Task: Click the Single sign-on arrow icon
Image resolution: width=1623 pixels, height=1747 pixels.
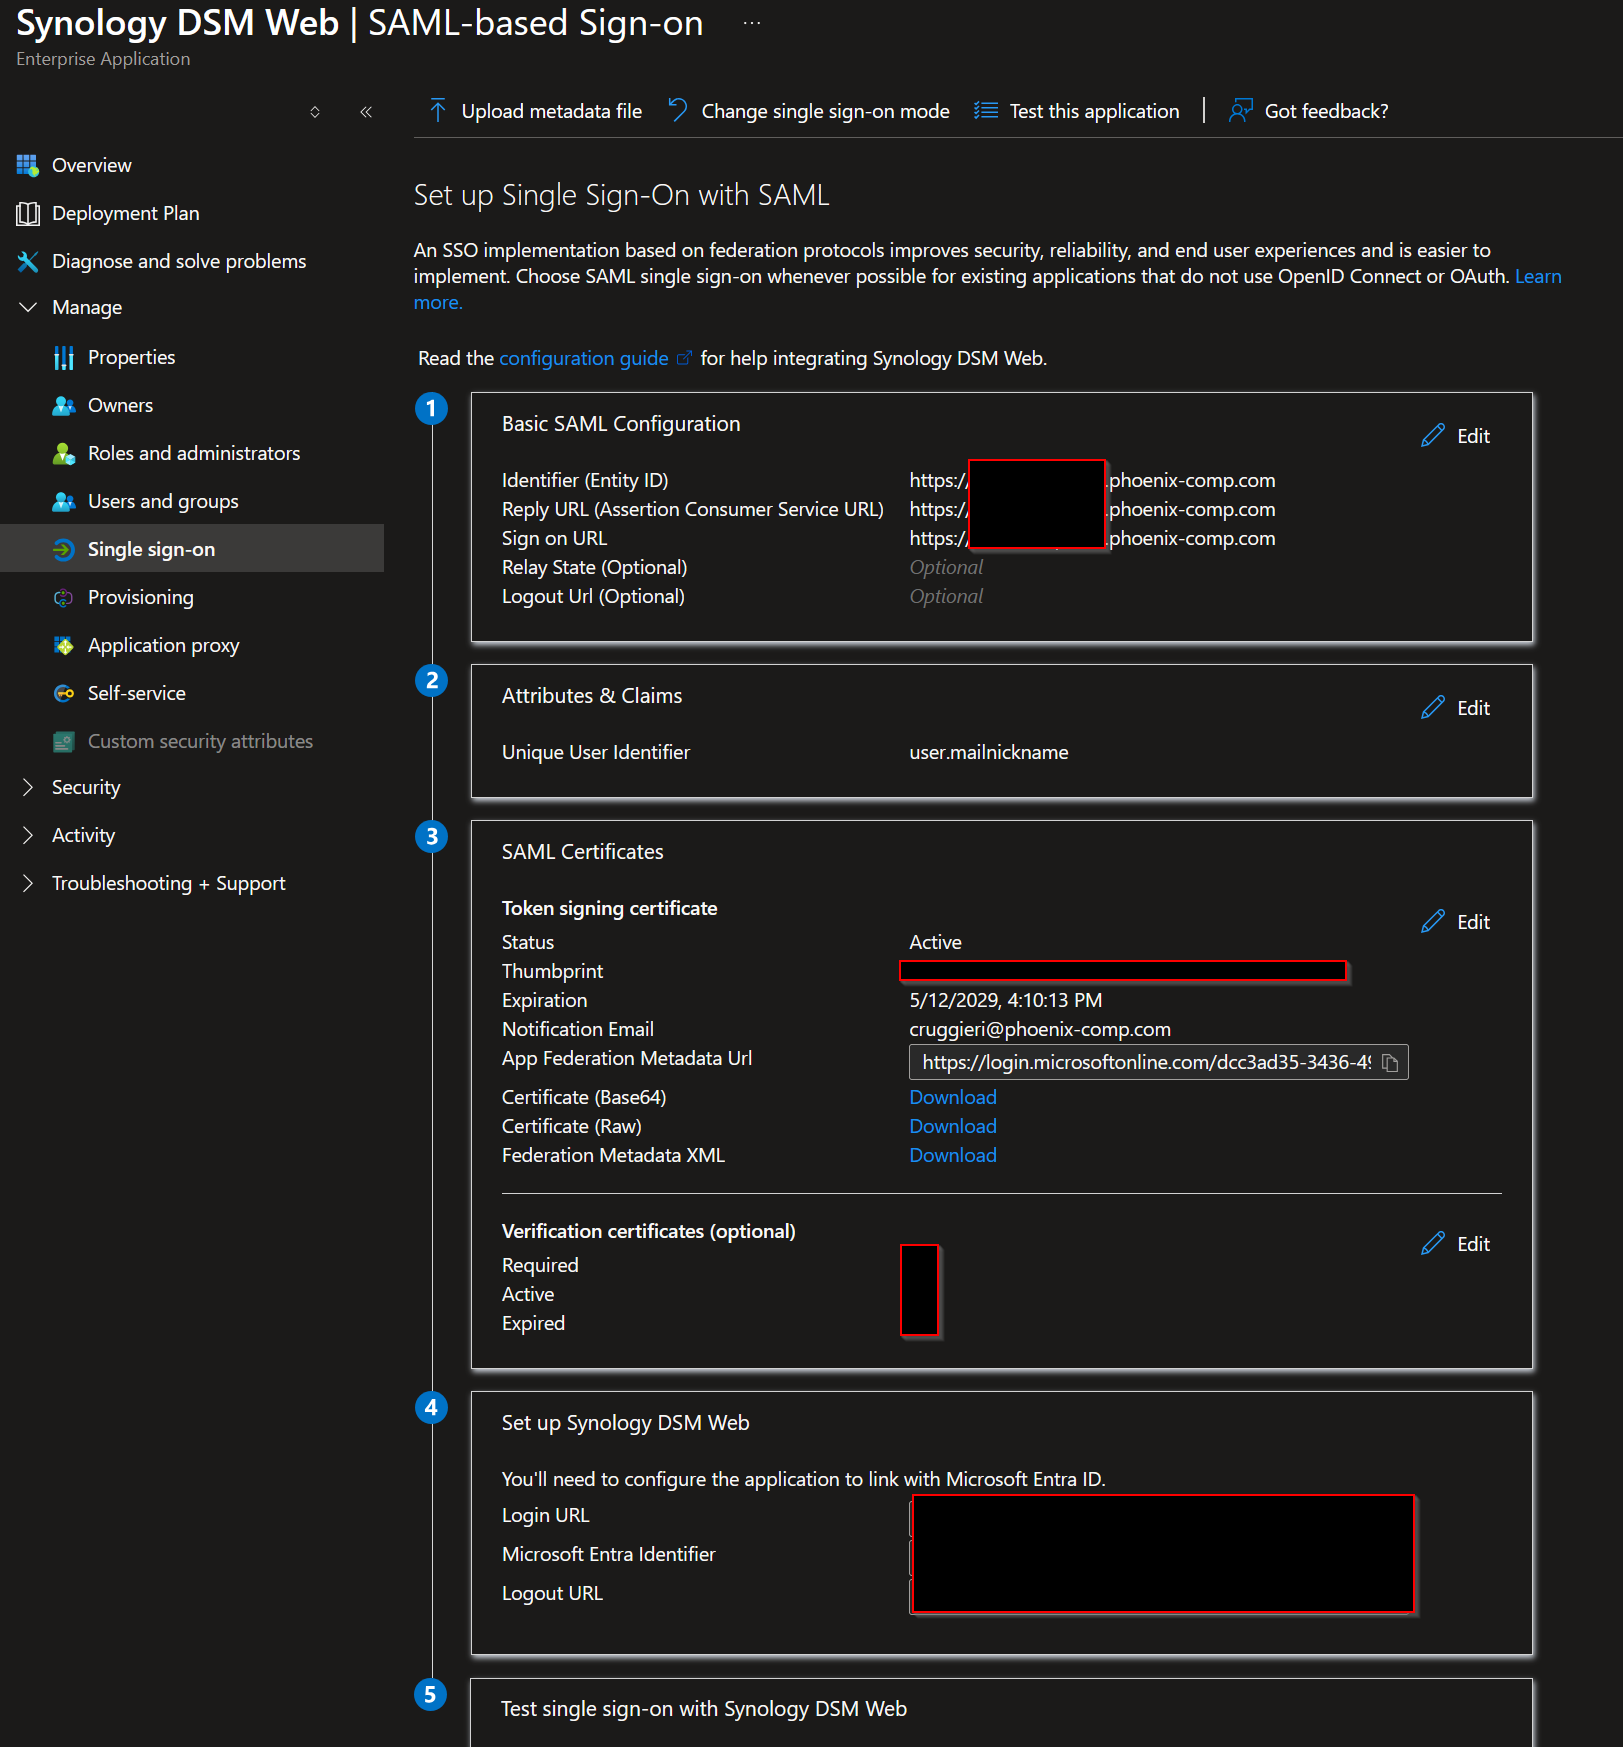Action: tap(64, 549)
